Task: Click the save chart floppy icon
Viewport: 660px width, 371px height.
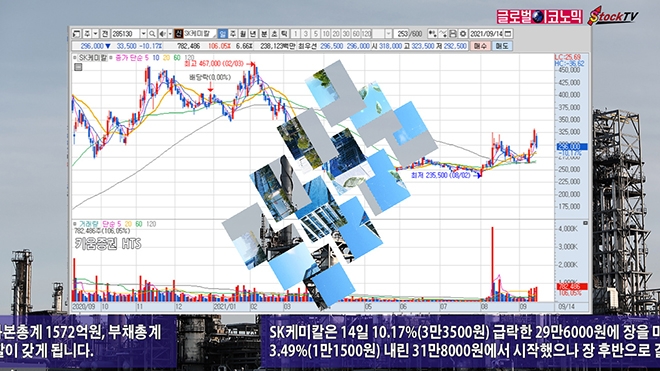Action: pyautogui.click(x=453, y=34)
